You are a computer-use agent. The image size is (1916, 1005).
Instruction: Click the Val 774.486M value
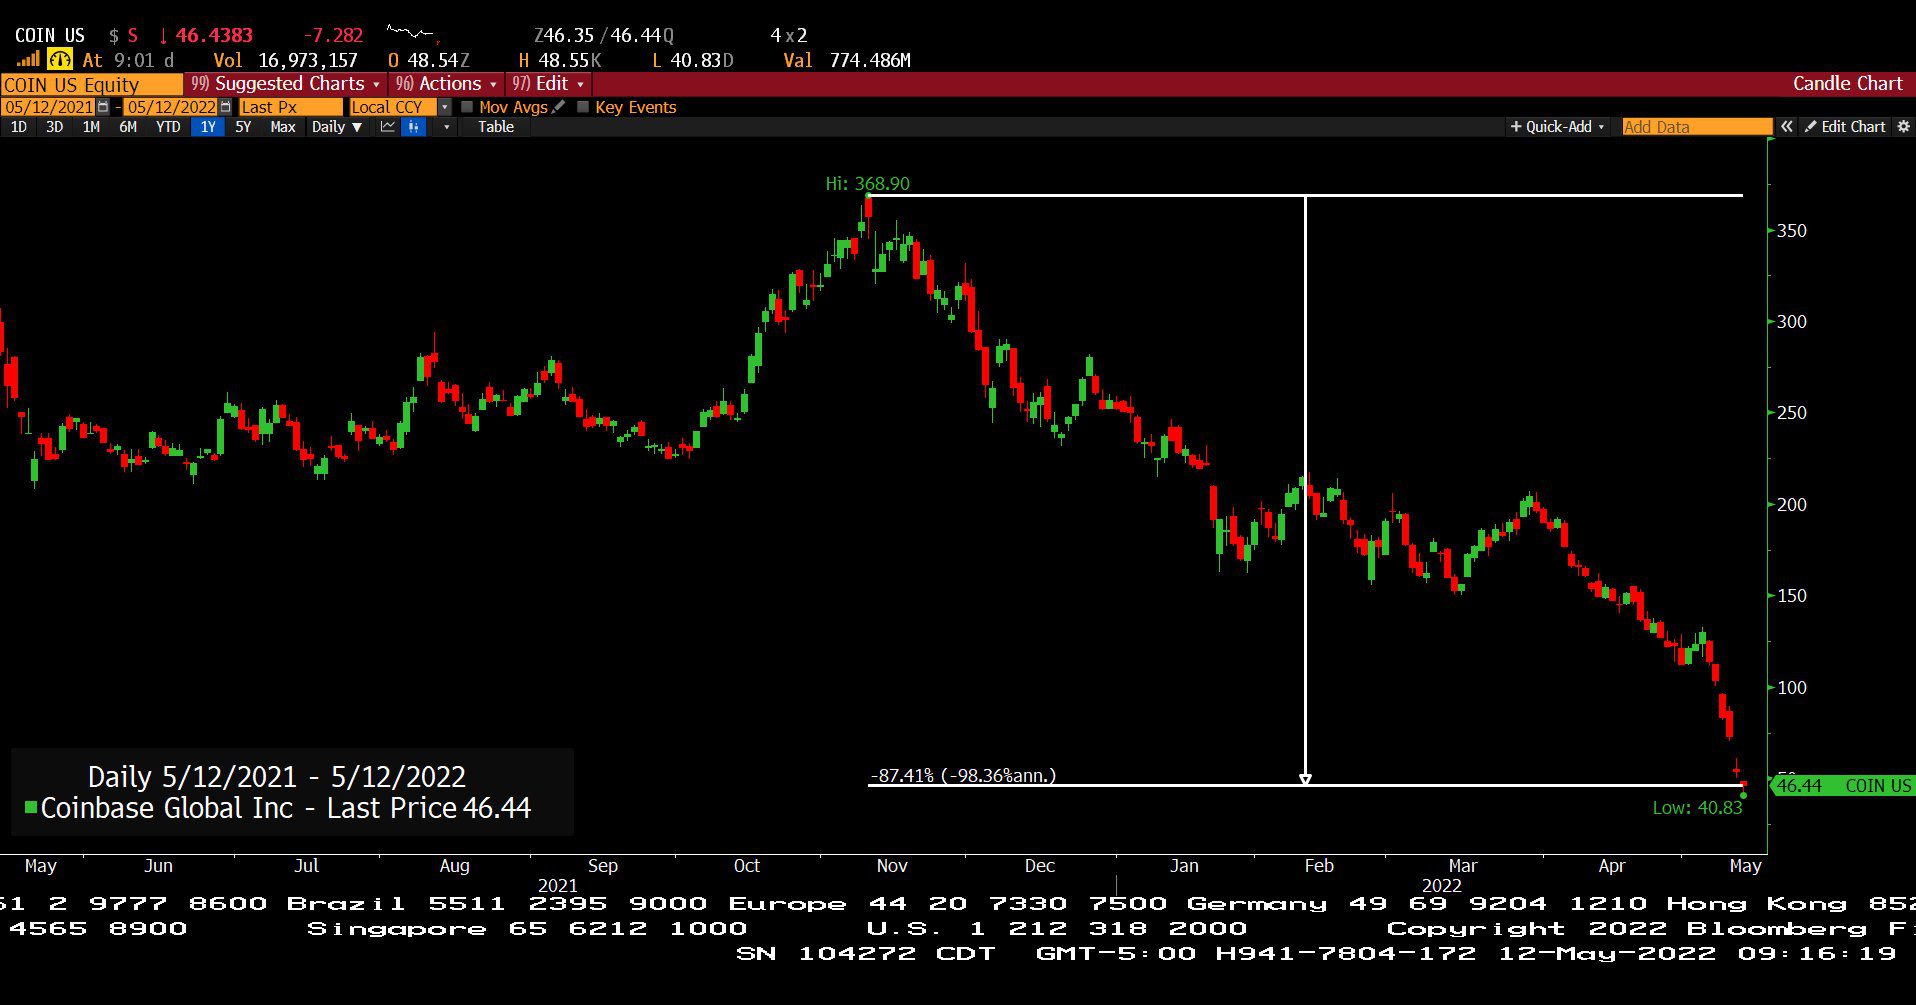point(847,60)
